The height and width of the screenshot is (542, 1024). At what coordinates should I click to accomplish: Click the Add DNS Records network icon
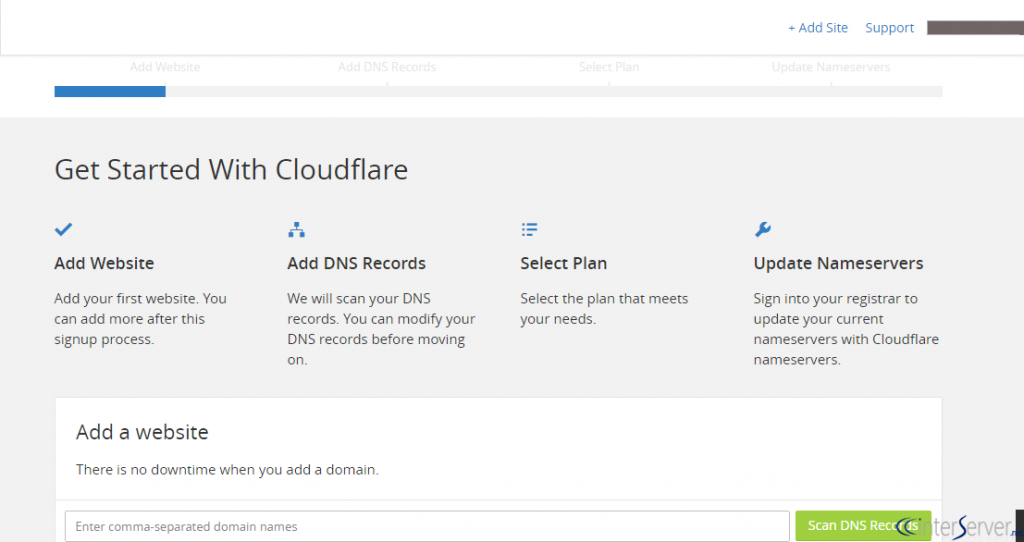tap(296, 229)
